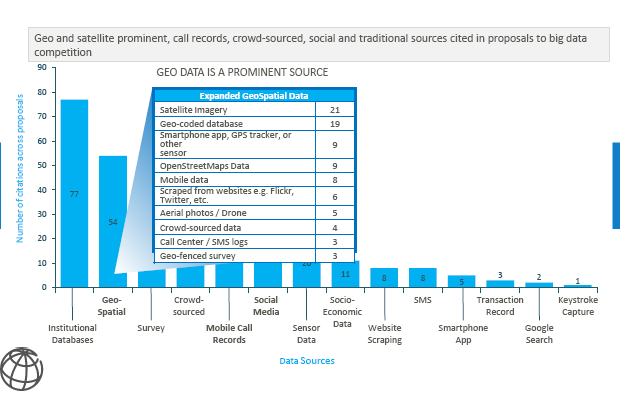Screen dimensions: 622x397
Task: Select the 'Geo-Spatial' axis label
Action: tap(111, 306)
